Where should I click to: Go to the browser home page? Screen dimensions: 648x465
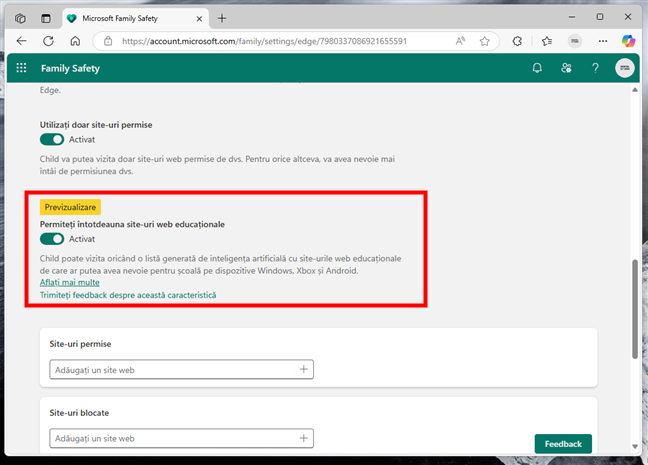75,41
